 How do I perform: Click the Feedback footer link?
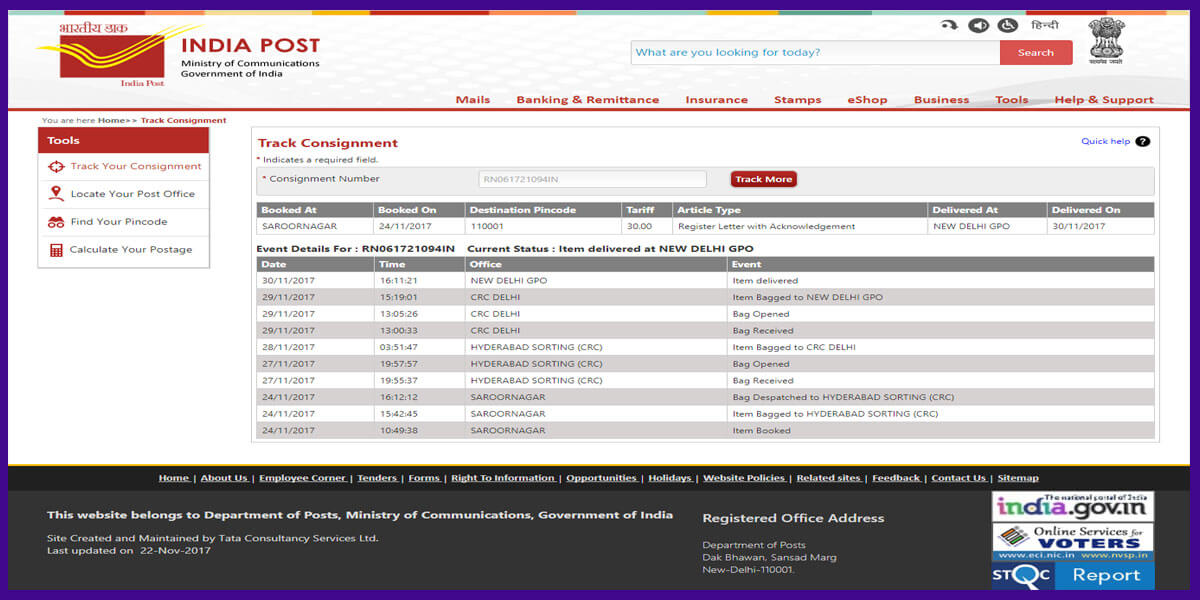click(896, 478)
